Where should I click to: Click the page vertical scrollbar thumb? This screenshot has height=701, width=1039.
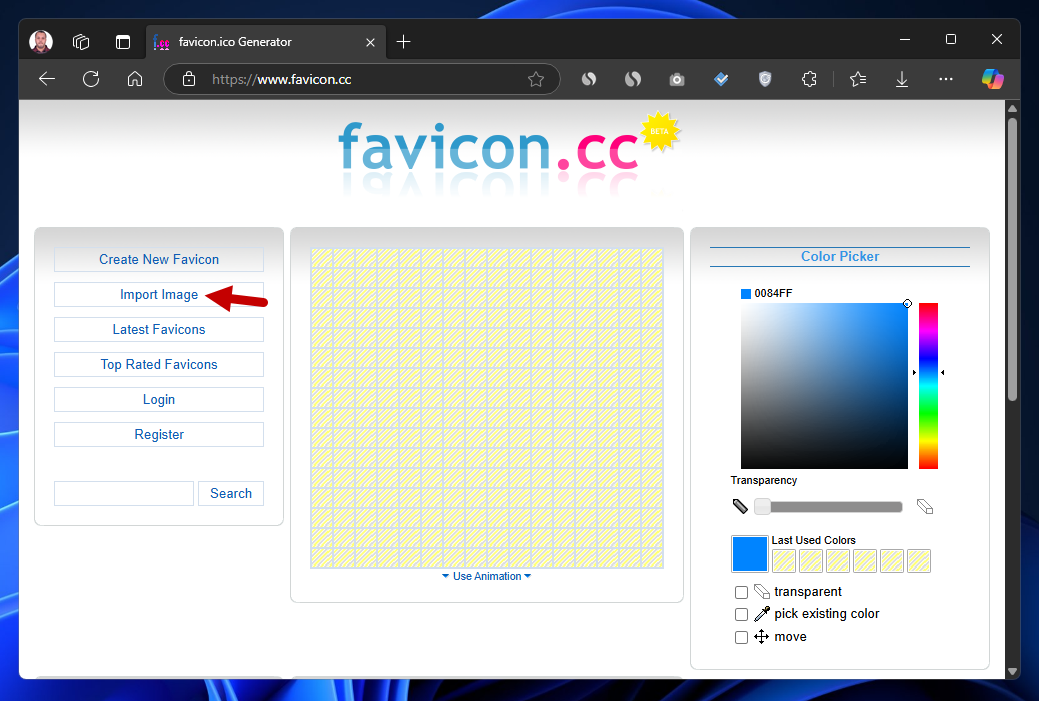coord(1012,258)
